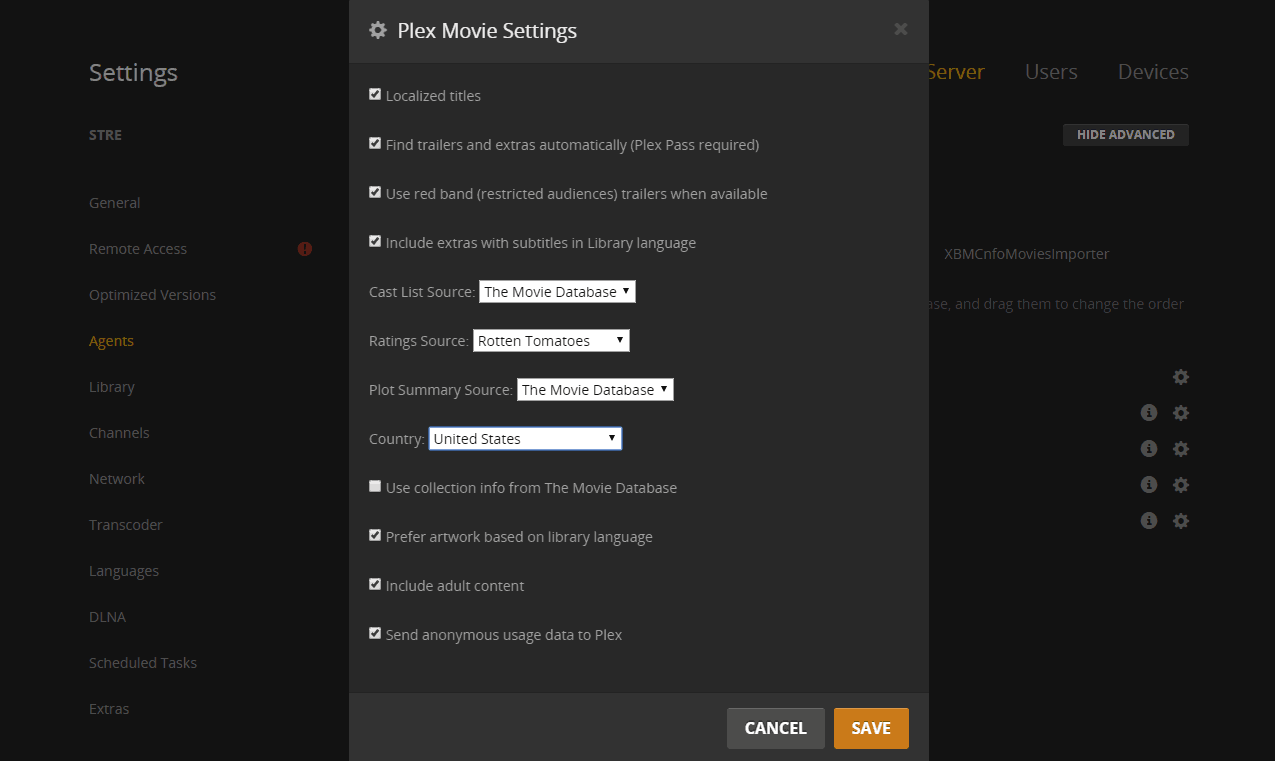1275x761 pixels.
Task: Go to Scheduled Tasks settings
Action: coord(143,663)
